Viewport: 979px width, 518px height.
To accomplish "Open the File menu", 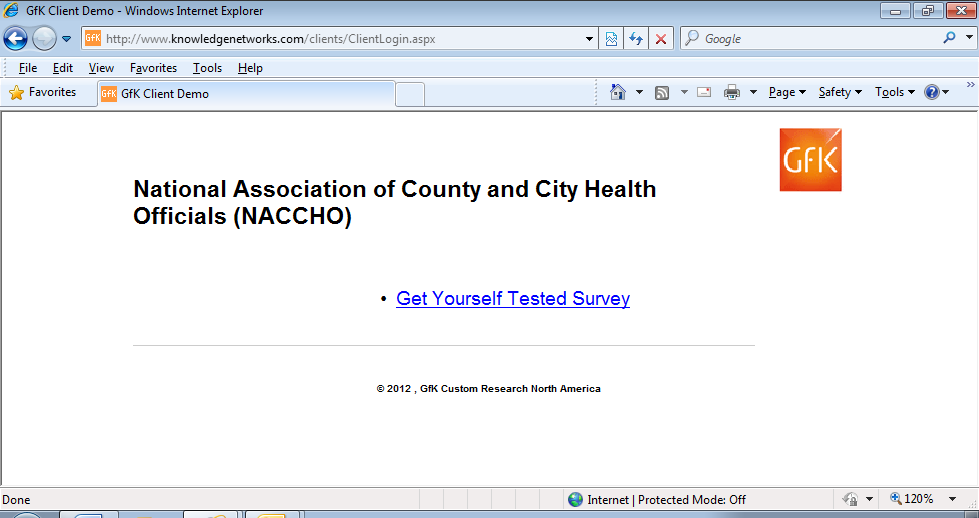I will [27, 68].
